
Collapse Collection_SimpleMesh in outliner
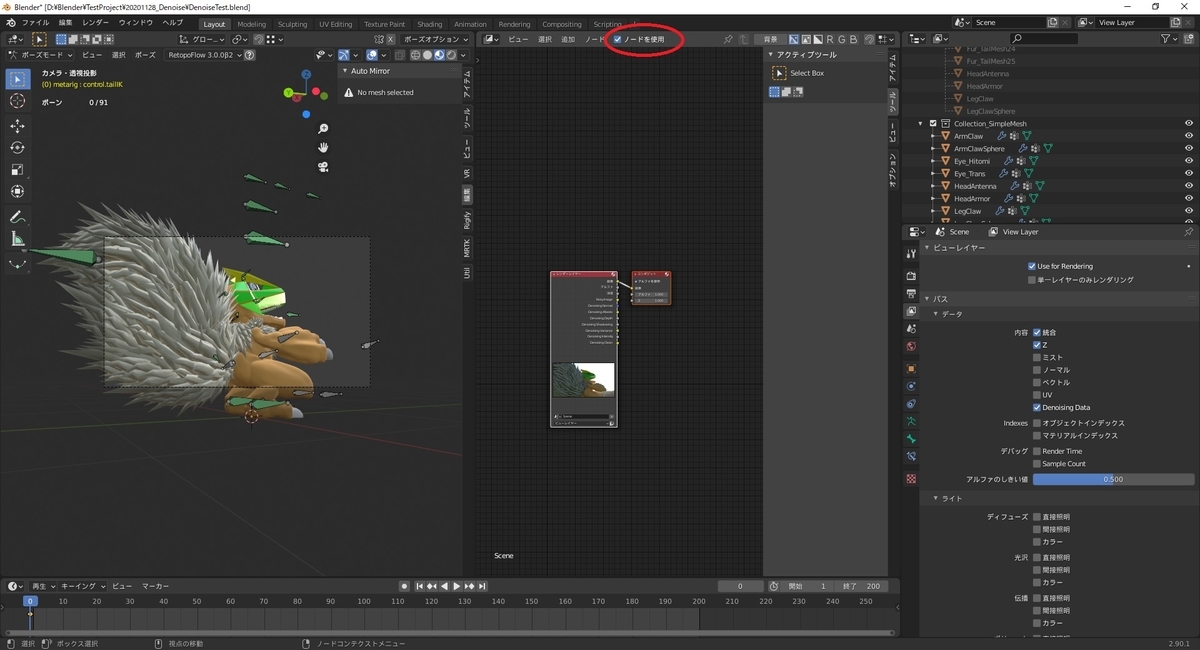(x=921, y=124)
